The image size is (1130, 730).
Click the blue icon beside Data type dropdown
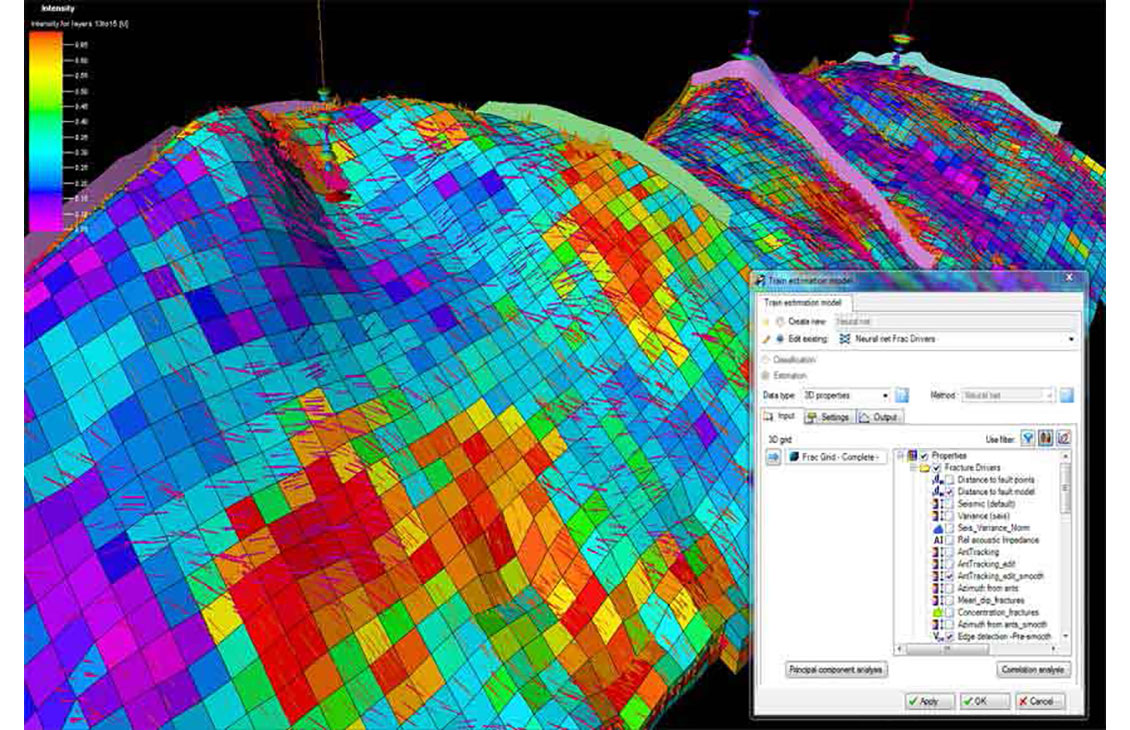[902, 395]
